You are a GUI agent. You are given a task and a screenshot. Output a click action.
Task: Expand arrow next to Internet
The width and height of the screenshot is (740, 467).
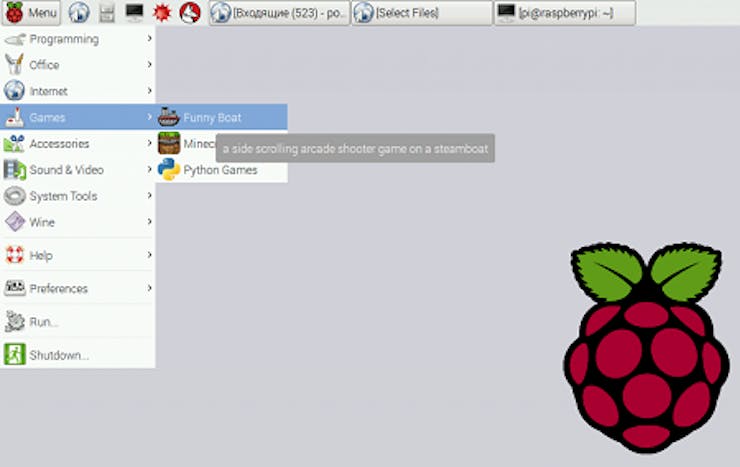point(149,90)
